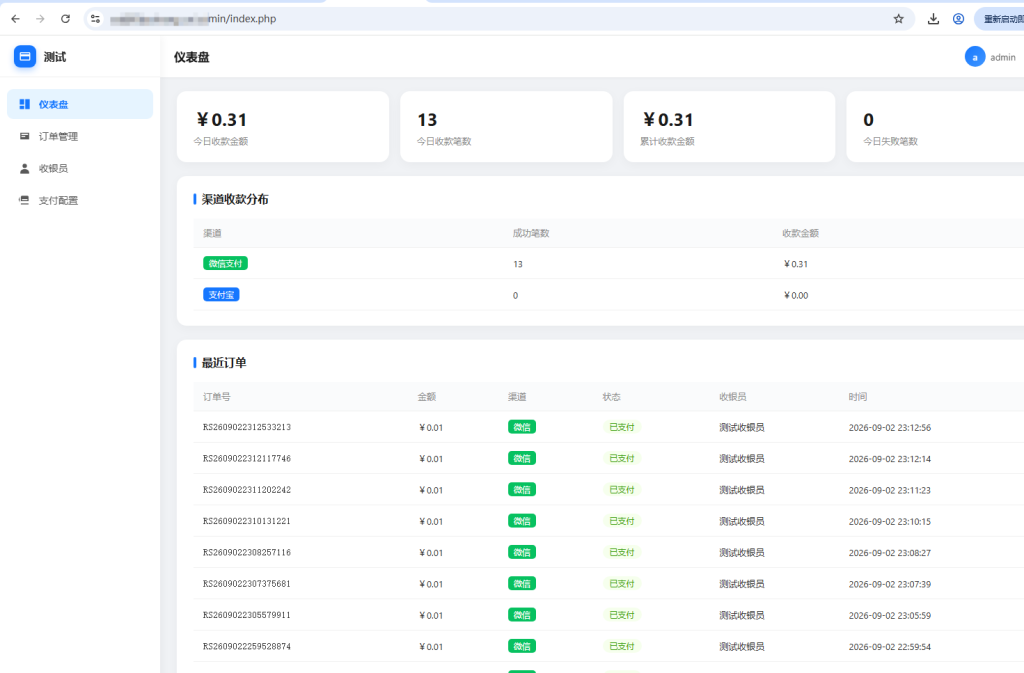Click the 今日收款金额 ¥0.31 card
This screenshot has width=1024, height=673.
click(x=283, y=127)
